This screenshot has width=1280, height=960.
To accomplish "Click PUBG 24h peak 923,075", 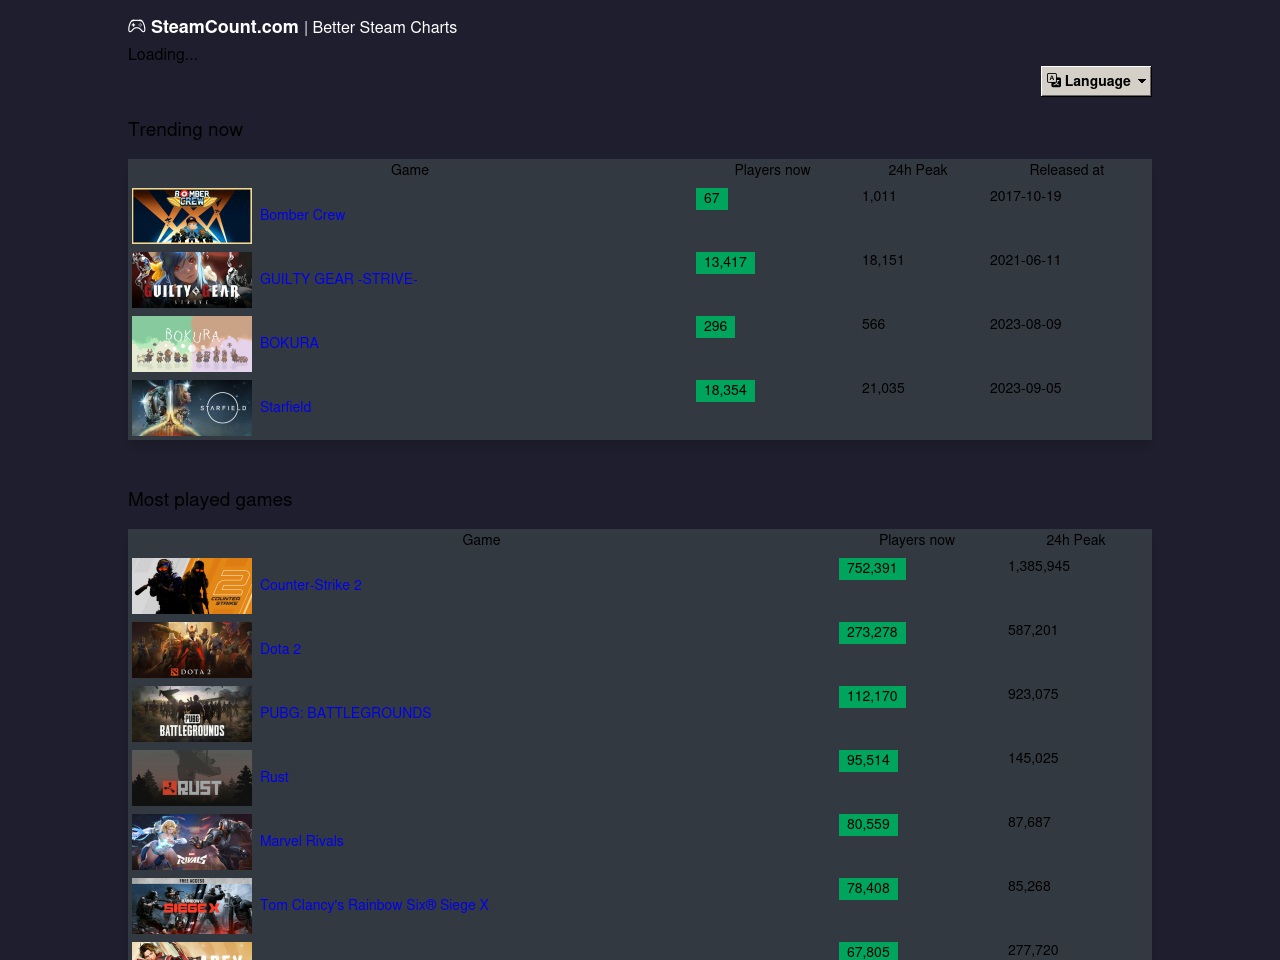I will pyautogui.click(x=1033, y=694).
